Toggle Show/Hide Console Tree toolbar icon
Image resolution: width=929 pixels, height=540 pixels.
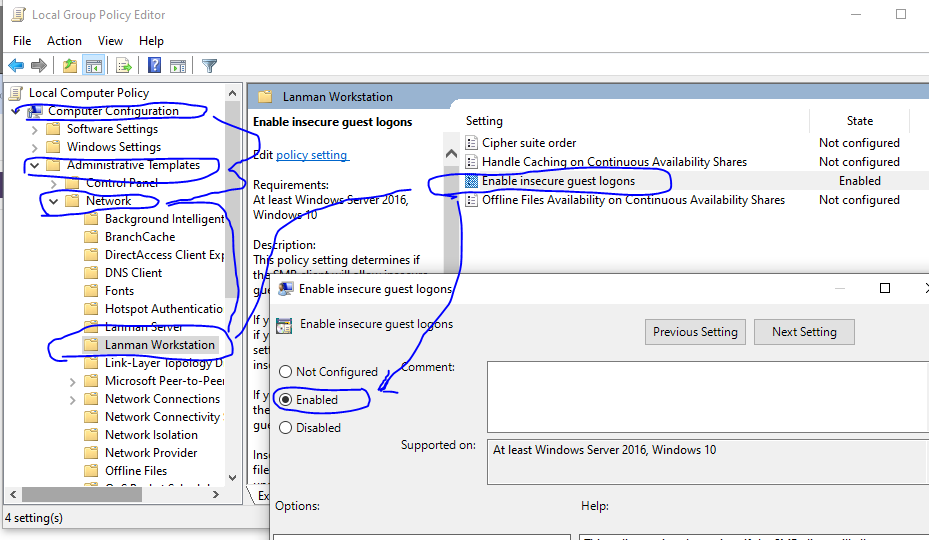tap(93, 66)
